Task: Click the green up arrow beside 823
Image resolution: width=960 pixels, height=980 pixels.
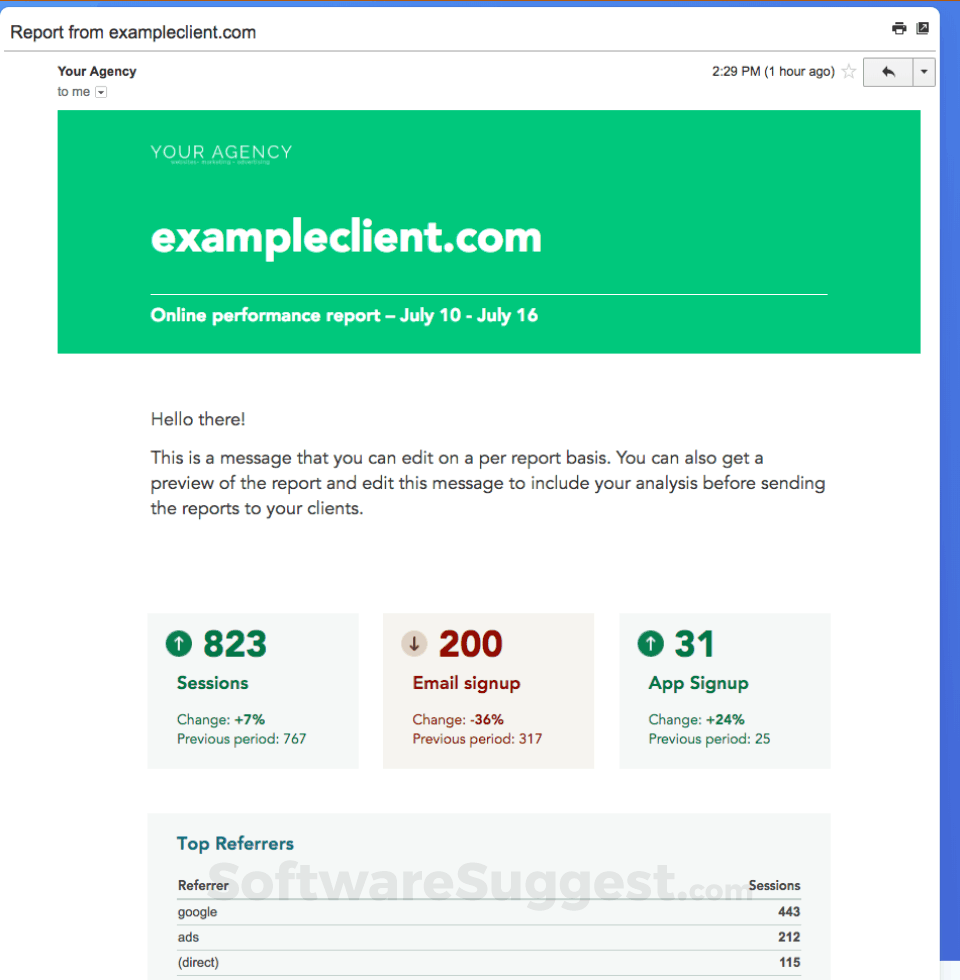Action: pyautogui.click(x=179, y=643)
